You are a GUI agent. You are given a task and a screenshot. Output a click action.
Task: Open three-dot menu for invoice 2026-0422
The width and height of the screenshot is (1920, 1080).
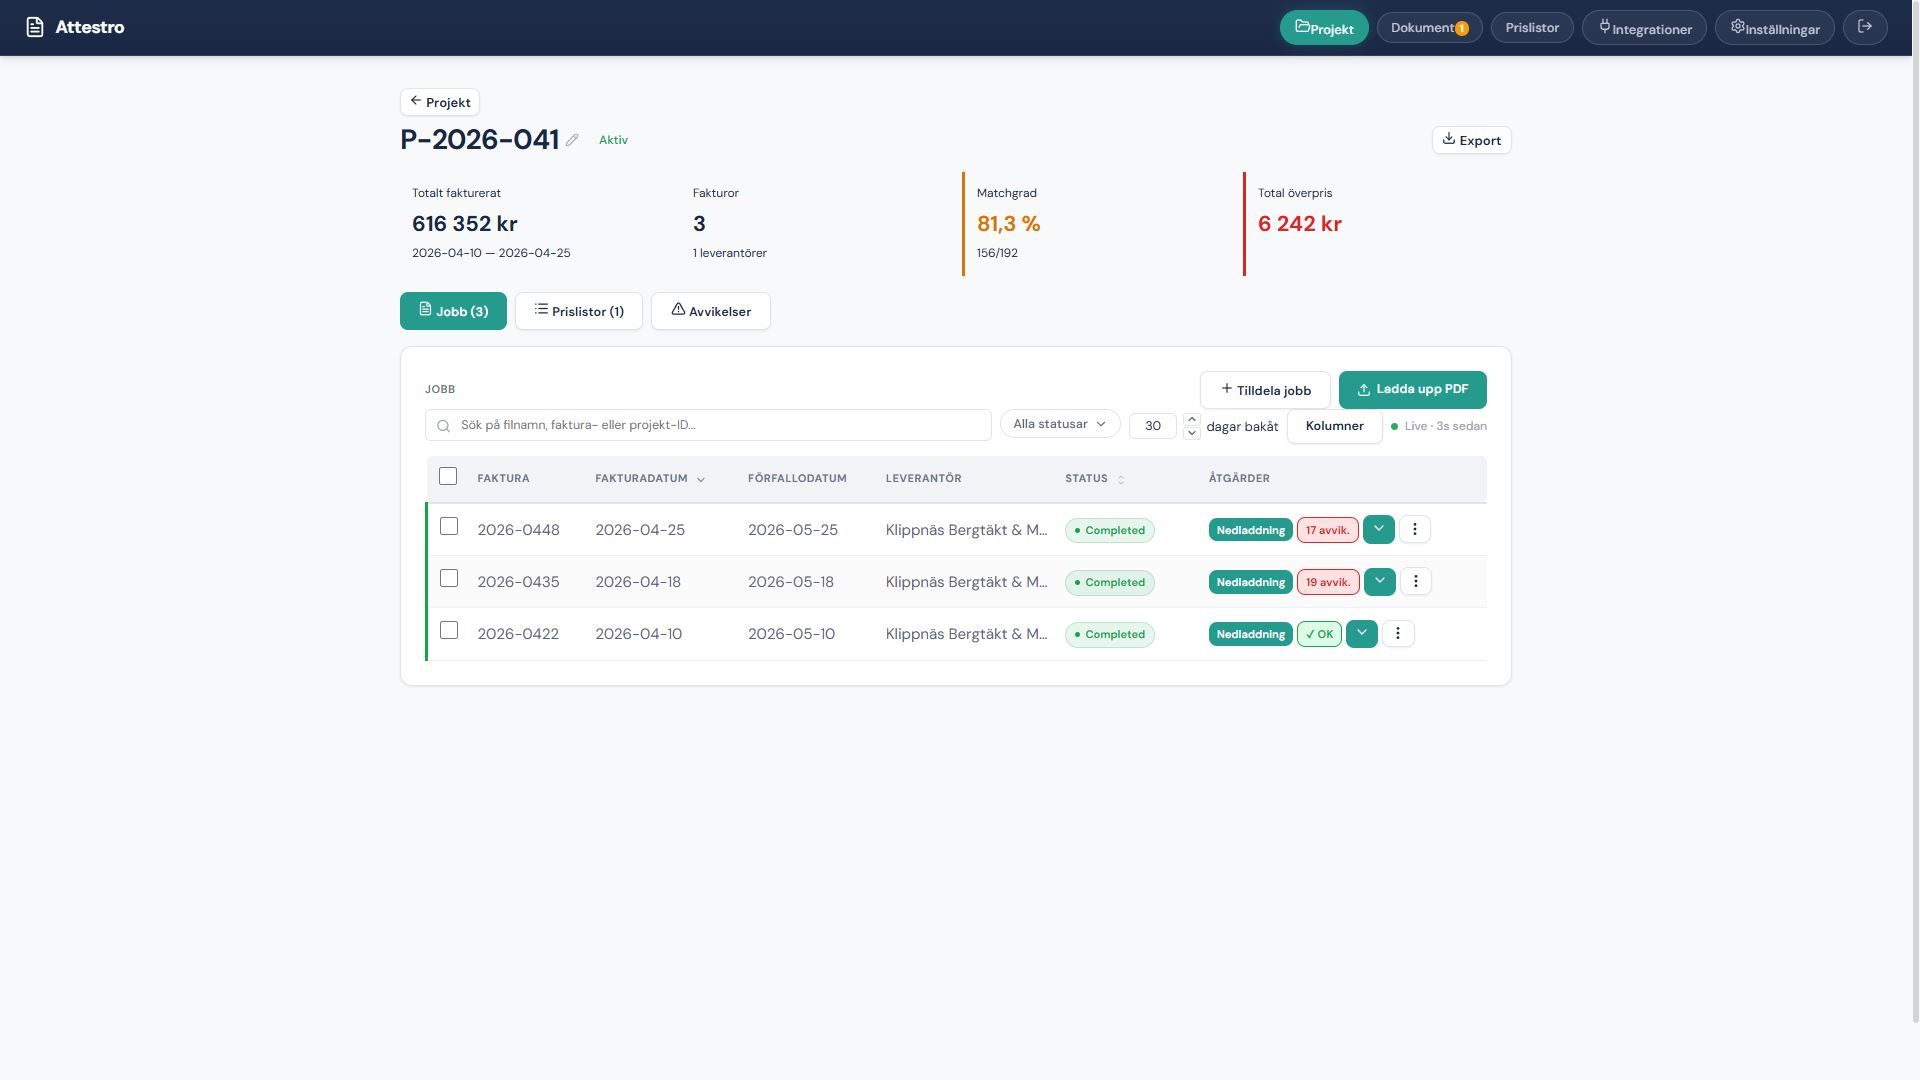(1397, 633)
